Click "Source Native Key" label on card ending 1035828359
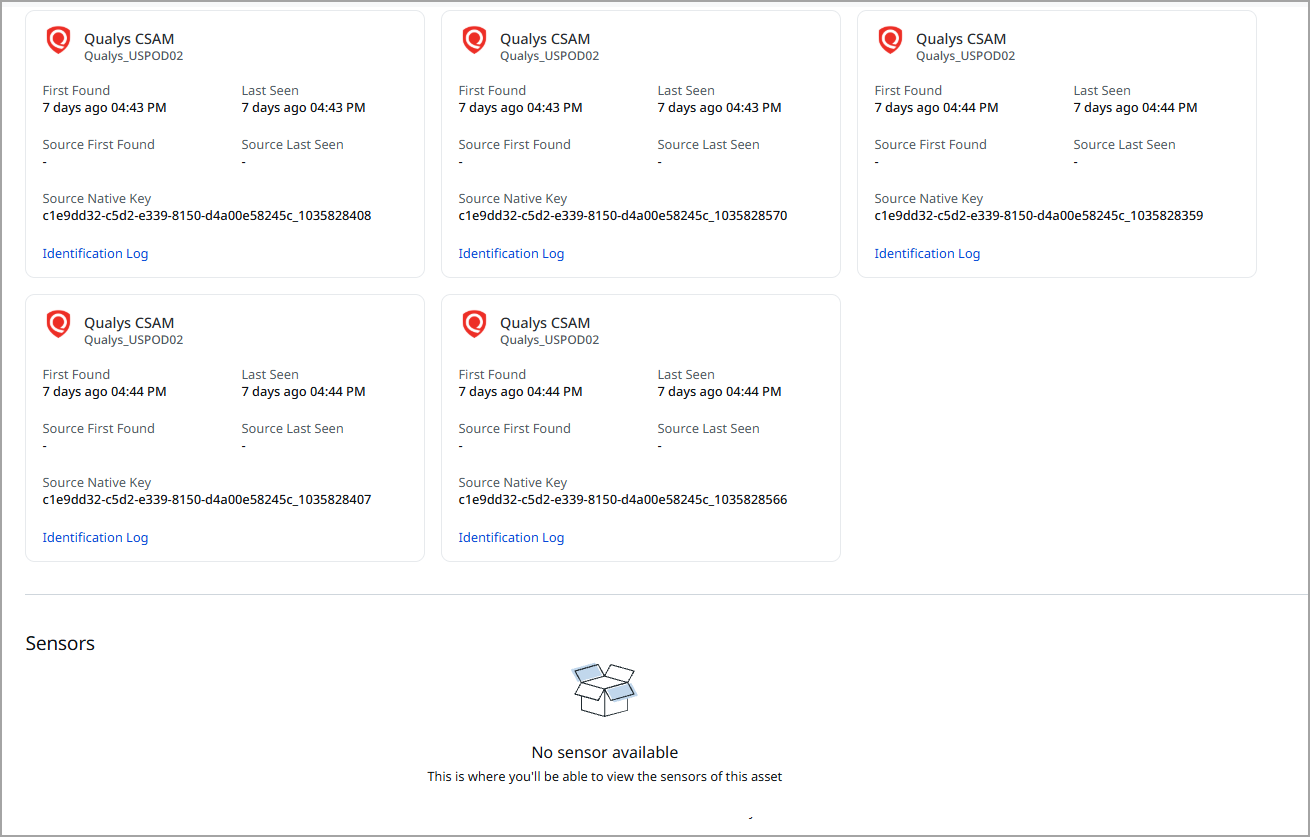Screen dimensions: 1310x837 click(929, 199)
